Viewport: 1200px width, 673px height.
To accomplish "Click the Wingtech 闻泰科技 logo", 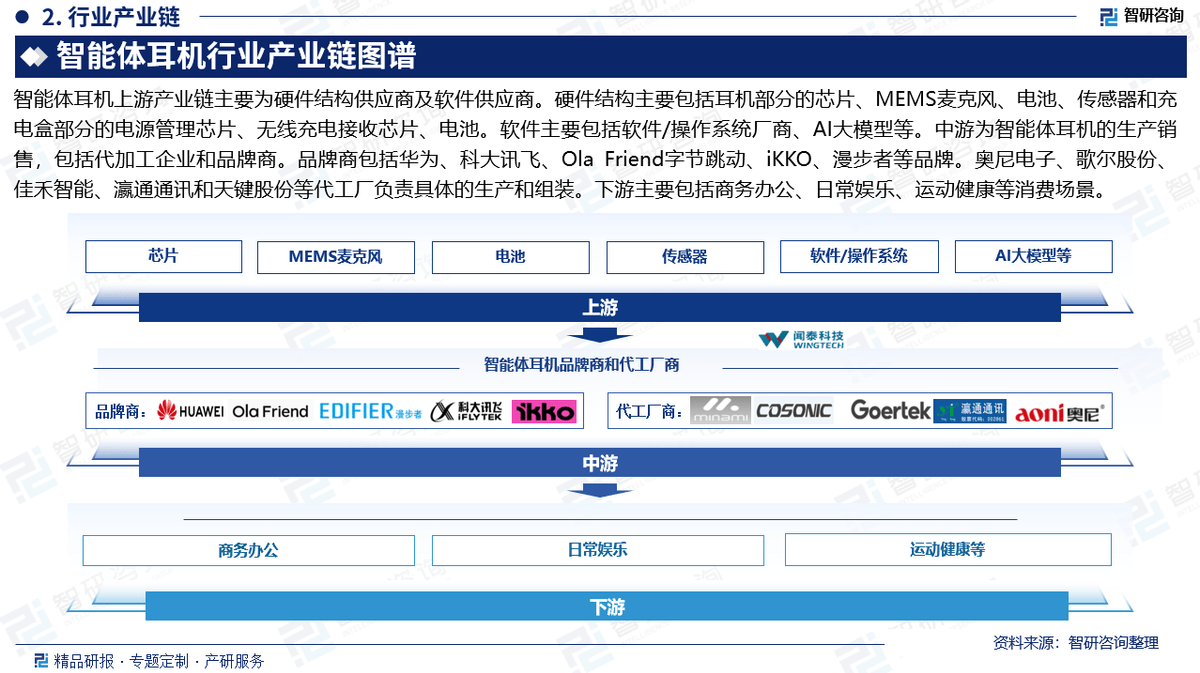I will (801, 339).
